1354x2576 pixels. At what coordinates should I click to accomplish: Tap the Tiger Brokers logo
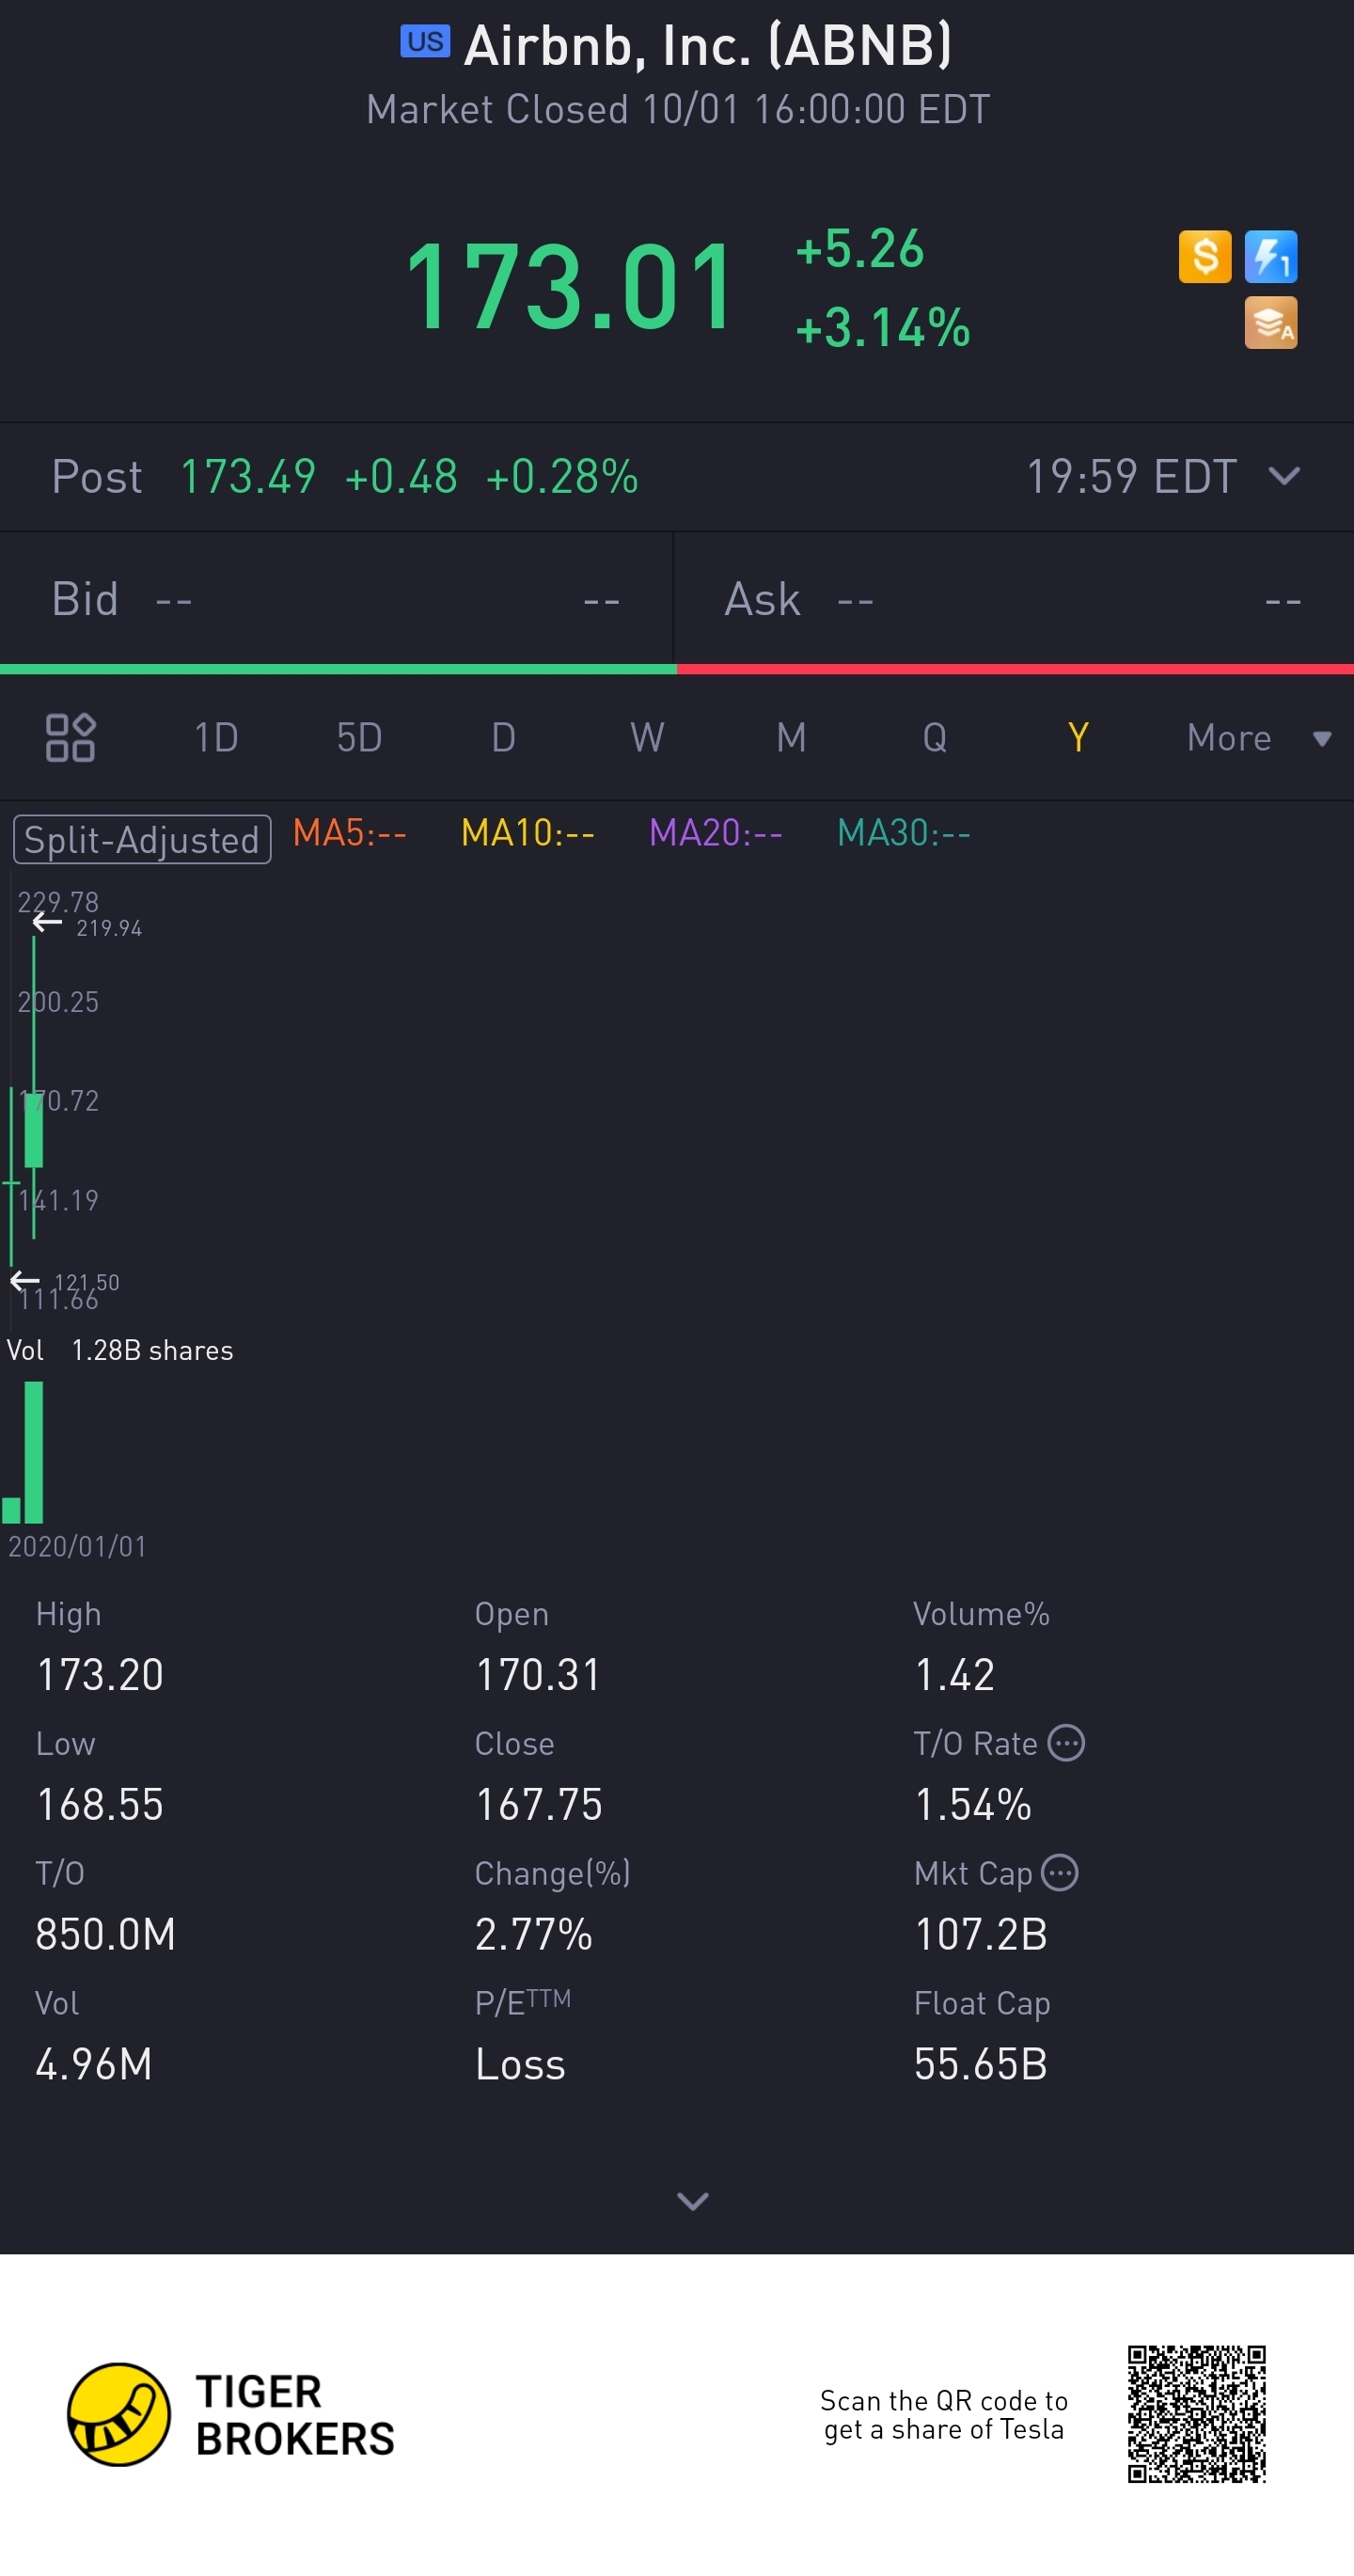[x=231, y=2415]
